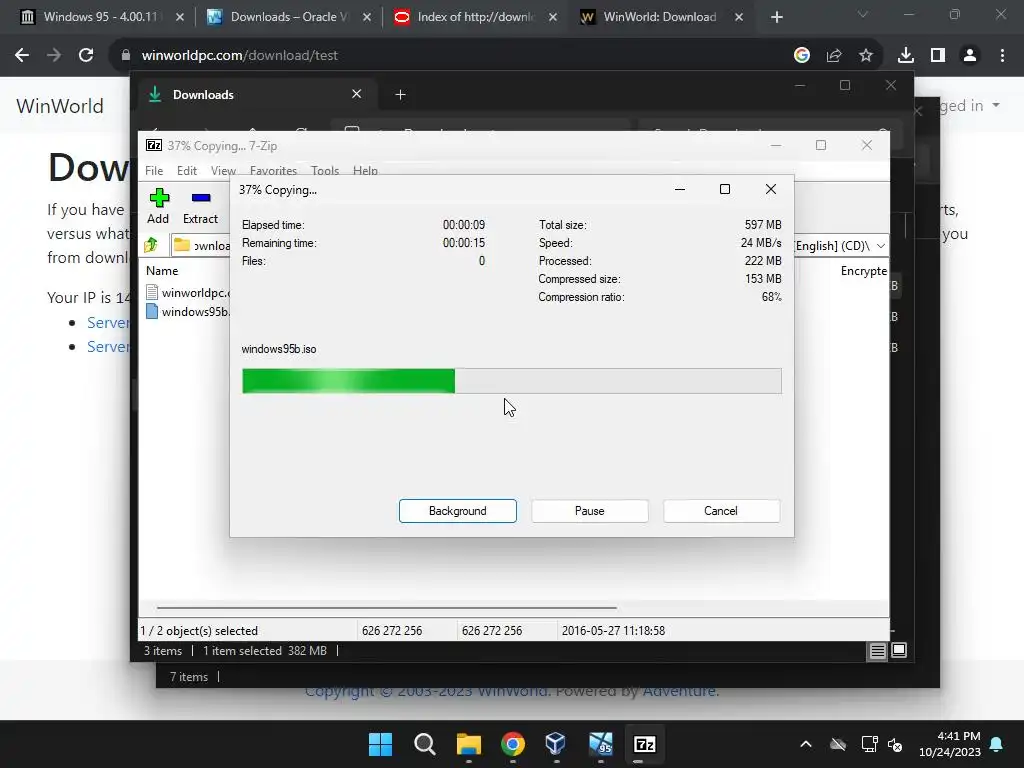Screen dimensions: 1024x768
Task: Go back in Chrome browser
Action: [x=22, y=56]
